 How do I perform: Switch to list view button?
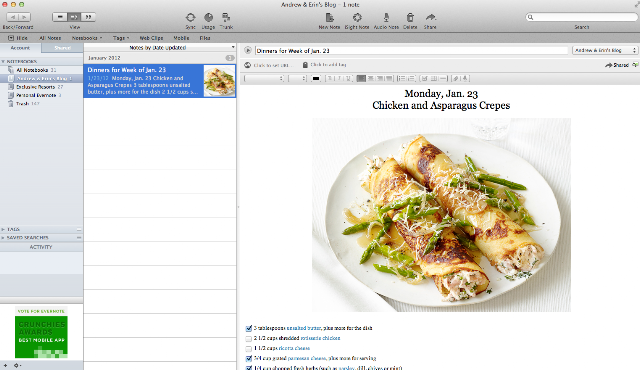[60, 17]
